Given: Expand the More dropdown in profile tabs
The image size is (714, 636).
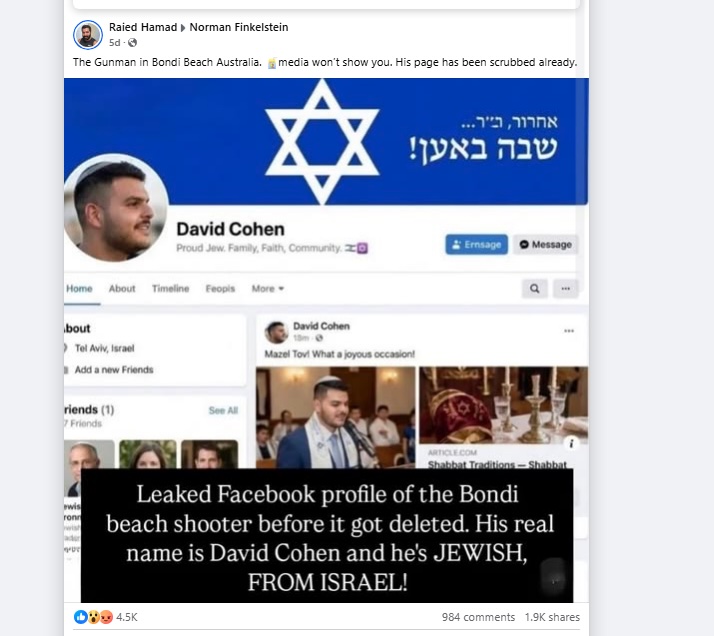Looking at the screenshot, I should pos(268,289).
